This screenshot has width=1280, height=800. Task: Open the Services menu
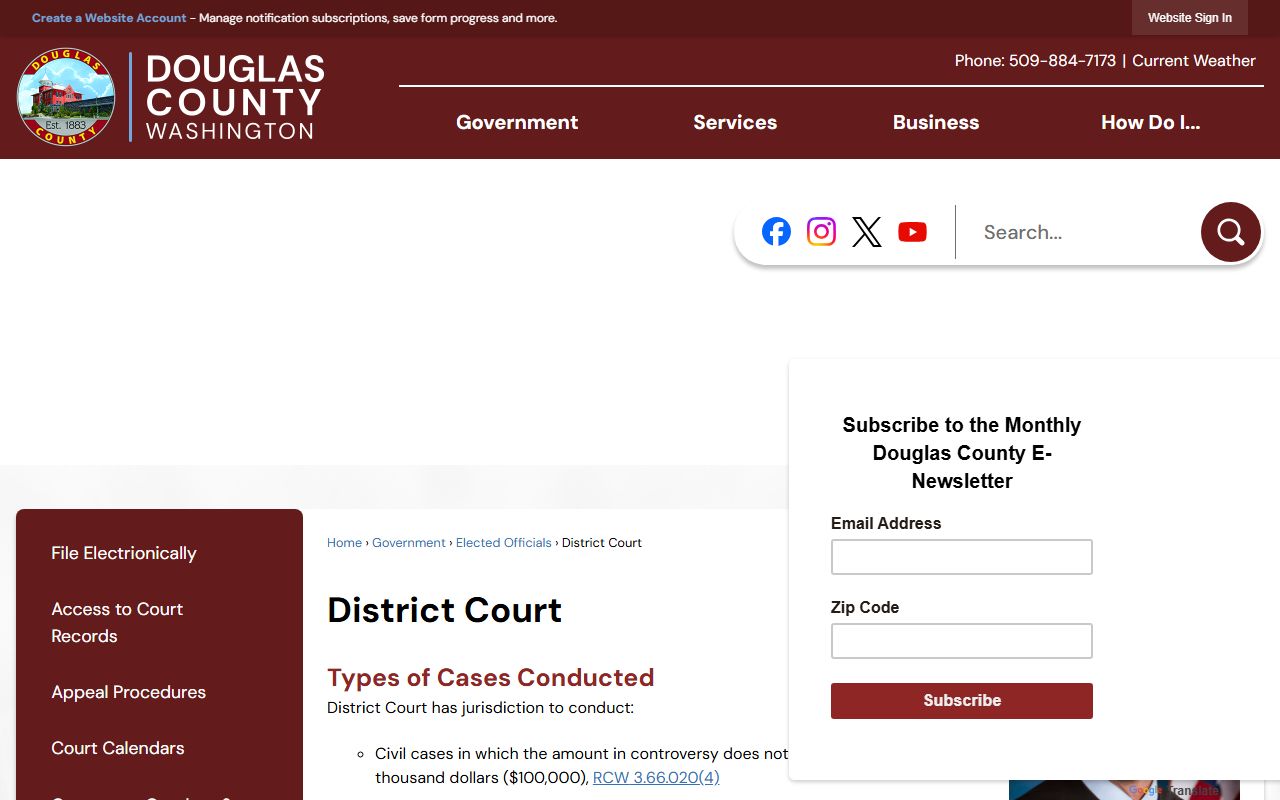(735, 122)
